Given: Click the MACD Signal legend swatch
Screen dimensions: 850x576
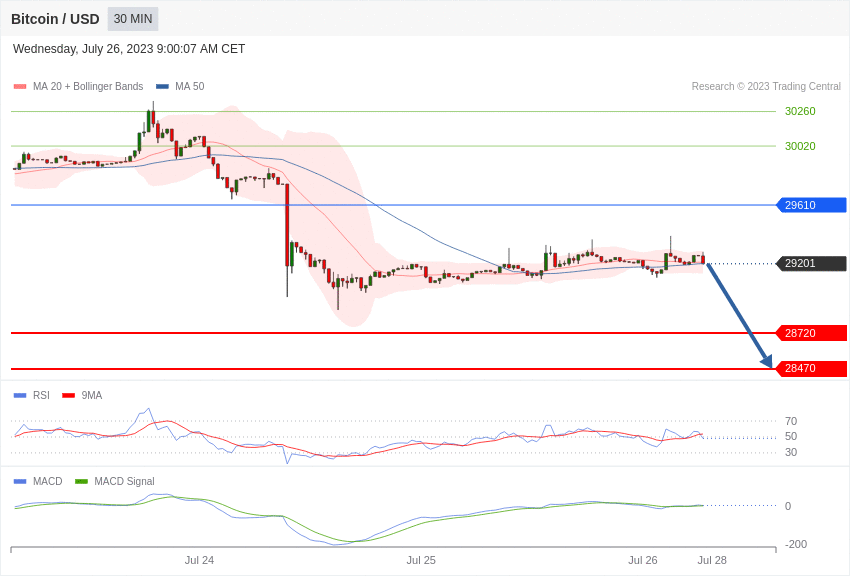Looking at the screenshot, I should (81, 481).
